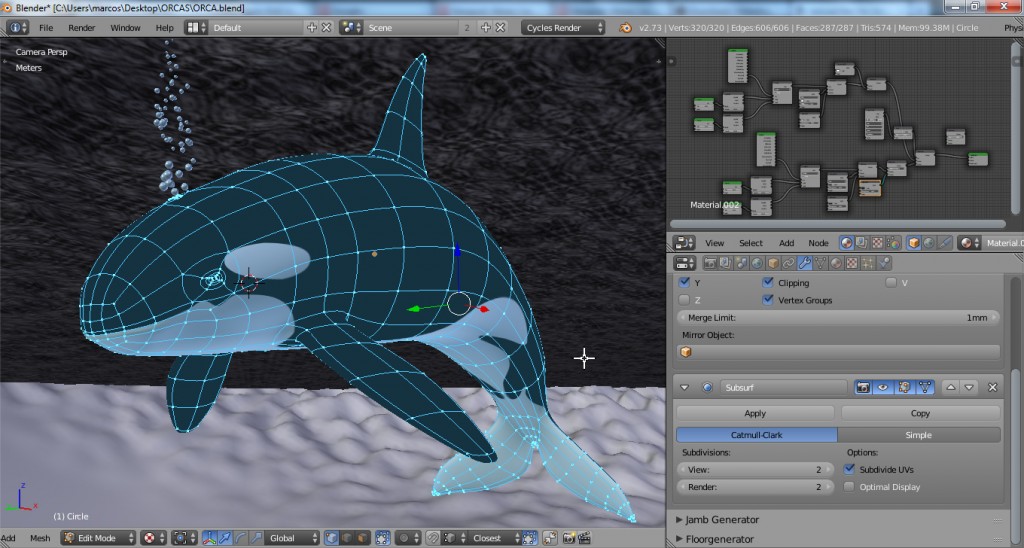Uncheck Subdivide UVs option
Image resolution: width=1024 pixels, height=548 pixels.
(x=850, y=469)
